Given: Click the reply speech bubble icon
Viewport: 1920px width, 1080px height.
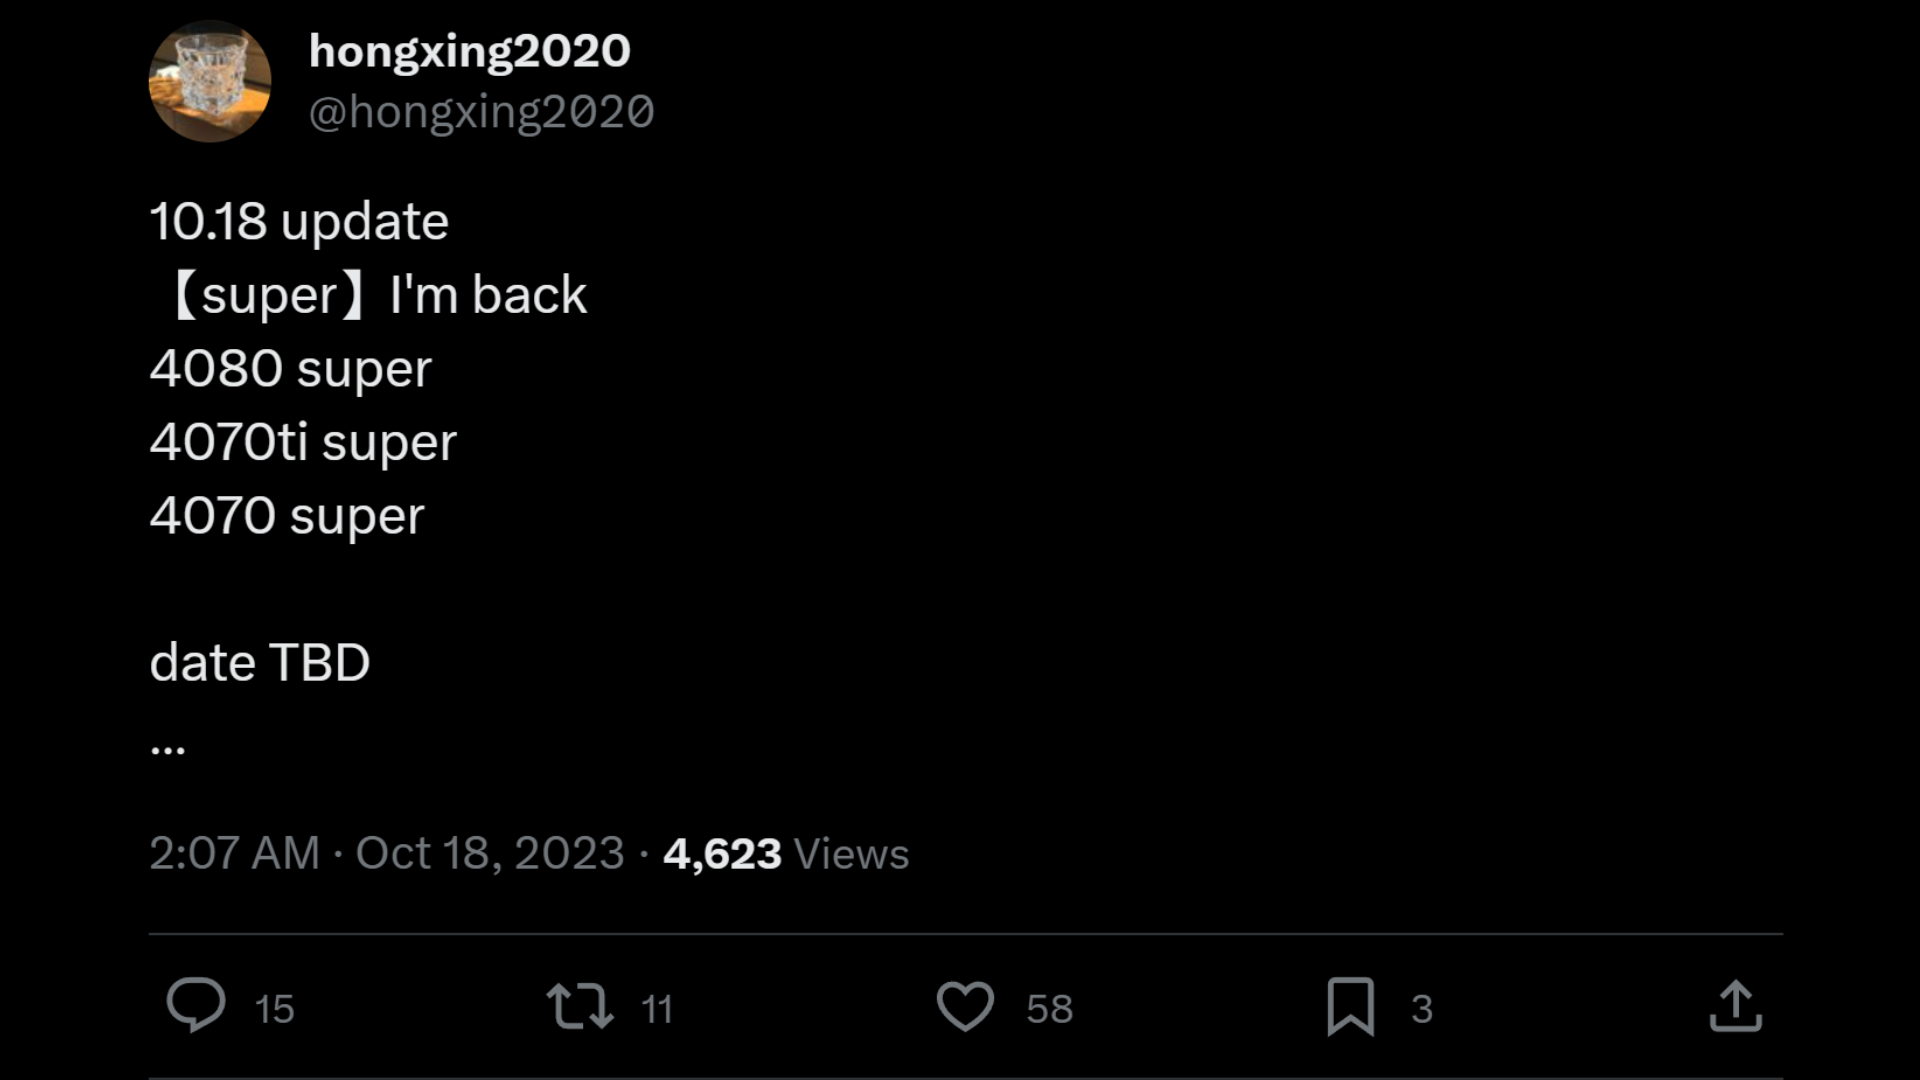Looking at the screenshot, I should 196,1005.
